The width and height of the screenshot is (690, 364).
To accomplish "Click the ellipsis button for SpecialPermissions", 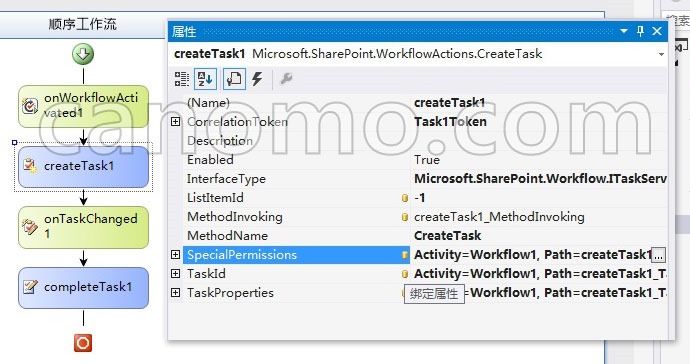I will tap(658, 255).
